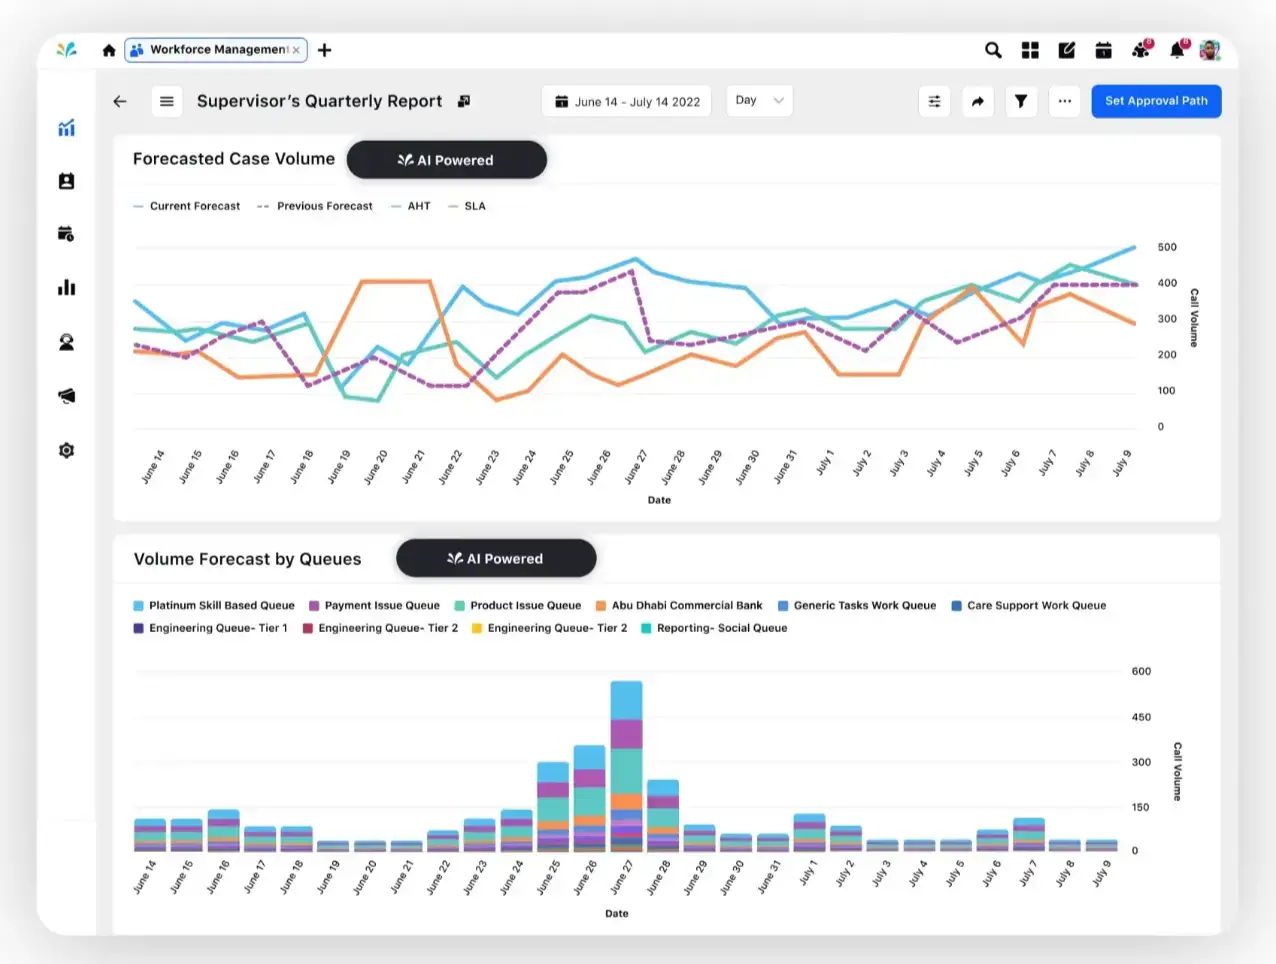Toggle the Previous Forecast legend series
This screenshot has height=964, width=1276.
point(315,206)
